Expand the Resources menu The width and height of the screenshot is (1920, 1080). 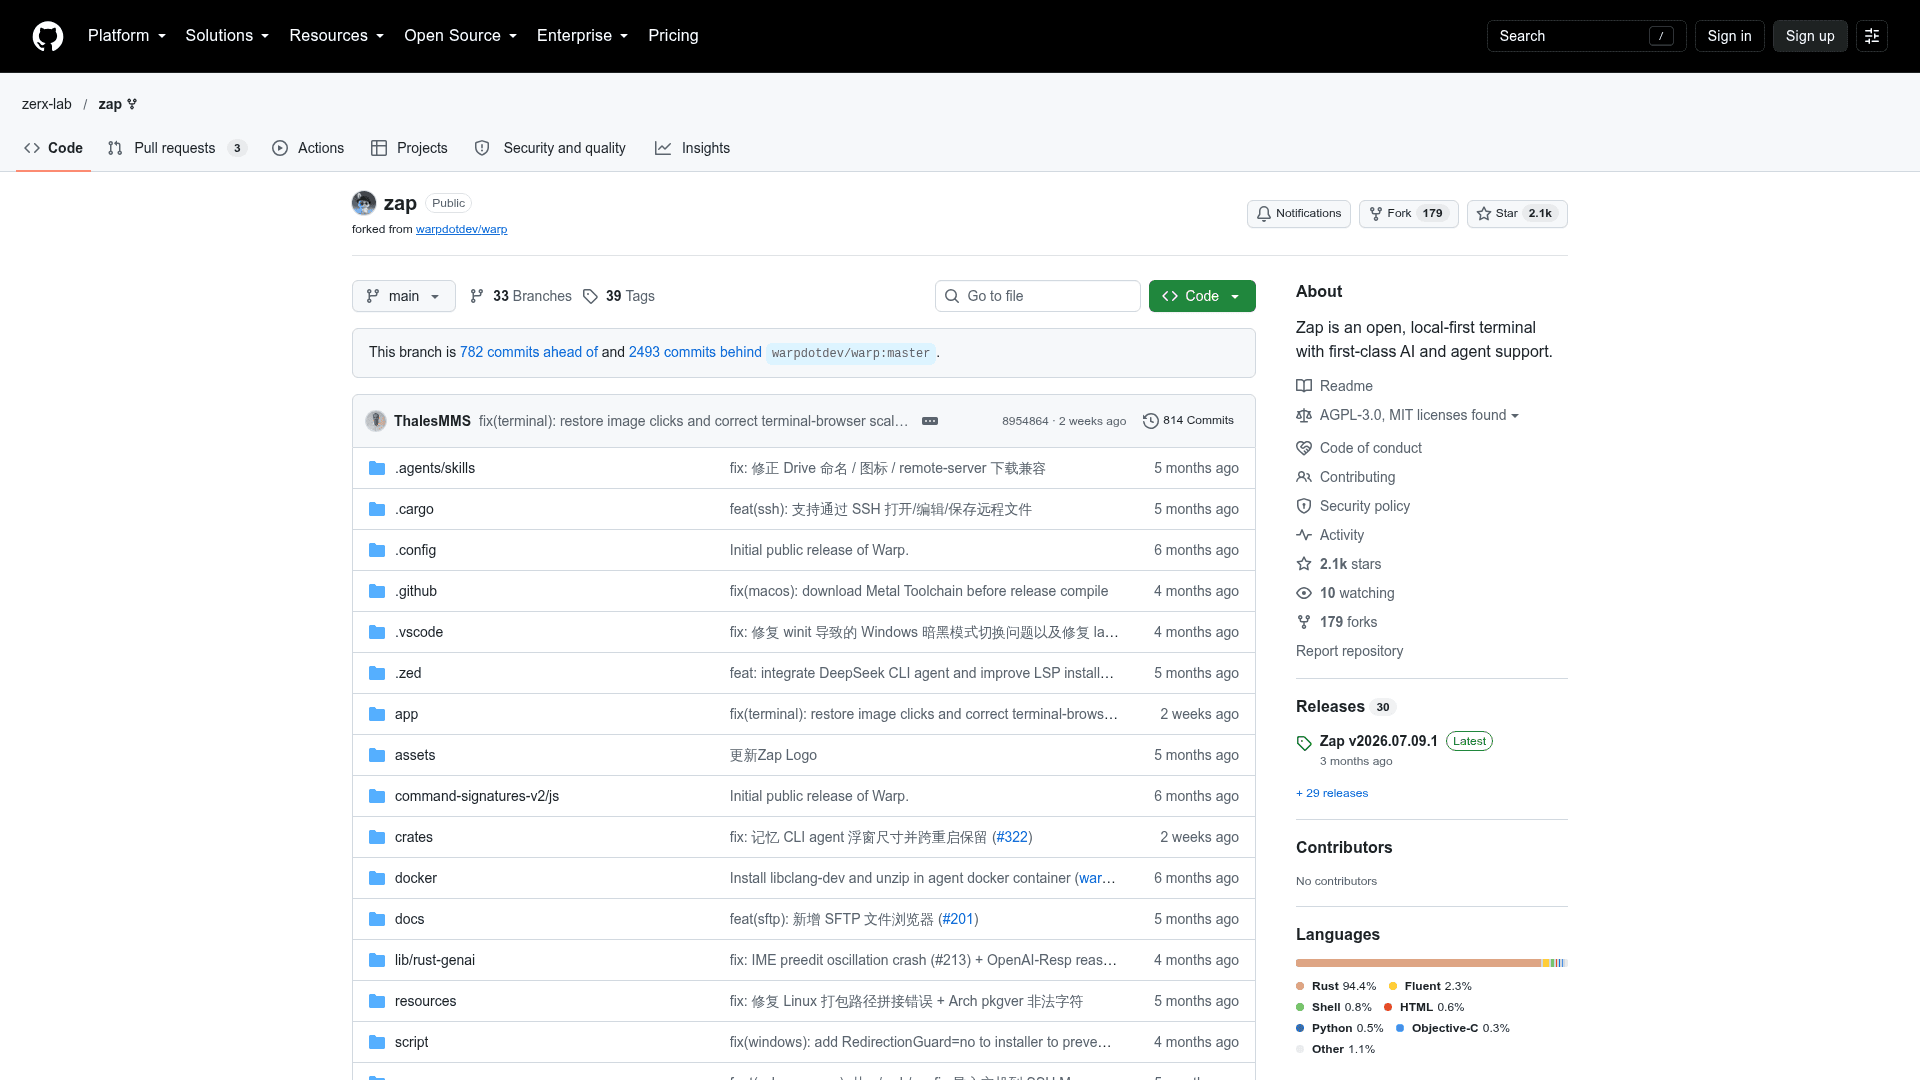pyautogui.click(x=337, y=36)
